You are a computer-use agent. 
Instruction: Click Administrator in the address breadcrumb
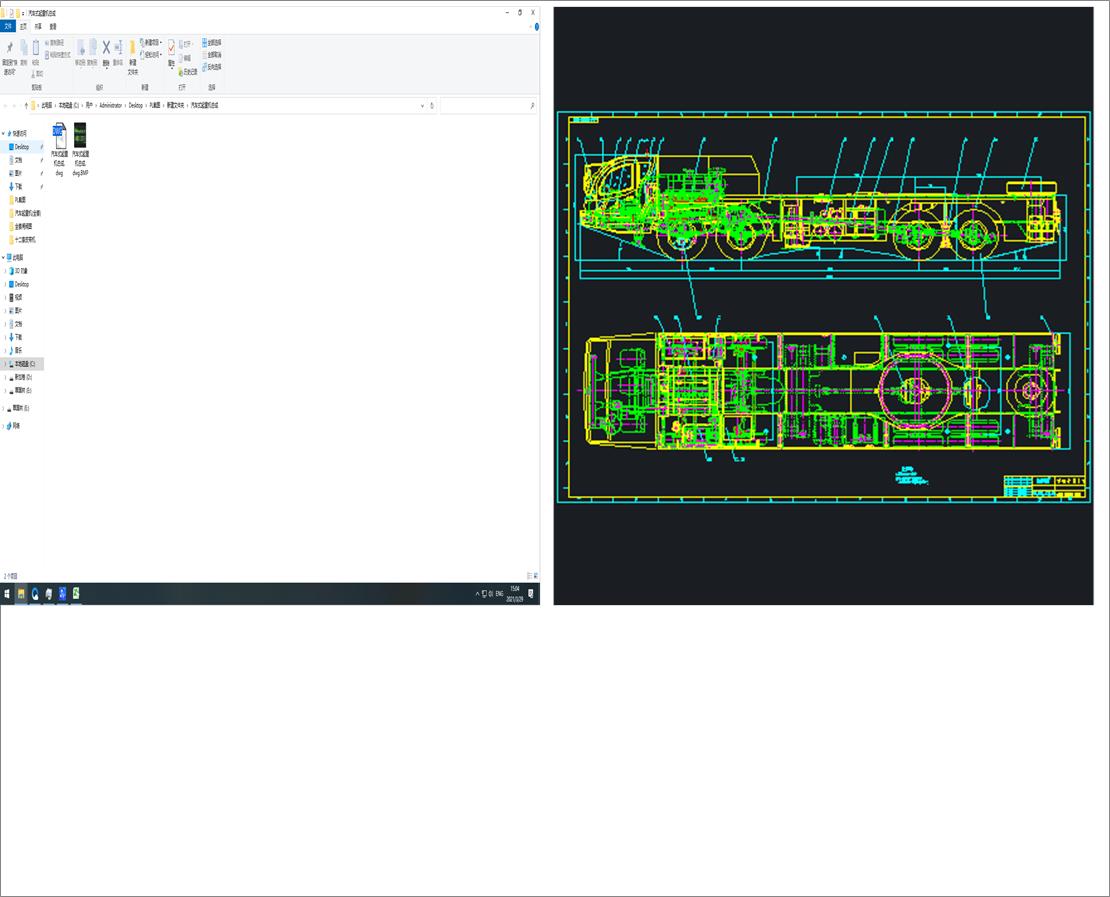[x=110, y=105]
